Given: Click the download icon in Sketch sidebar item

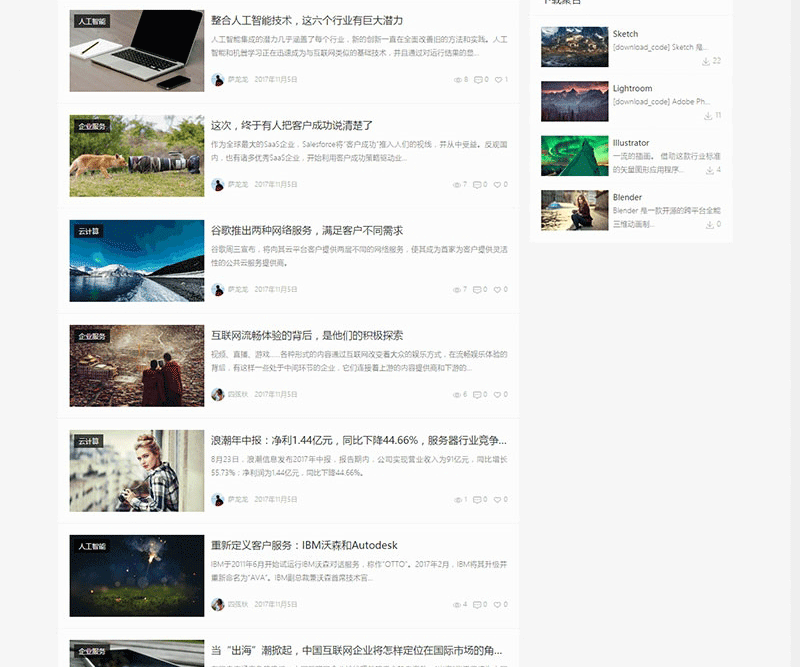Looking at the screenshot, I should 706,61.
